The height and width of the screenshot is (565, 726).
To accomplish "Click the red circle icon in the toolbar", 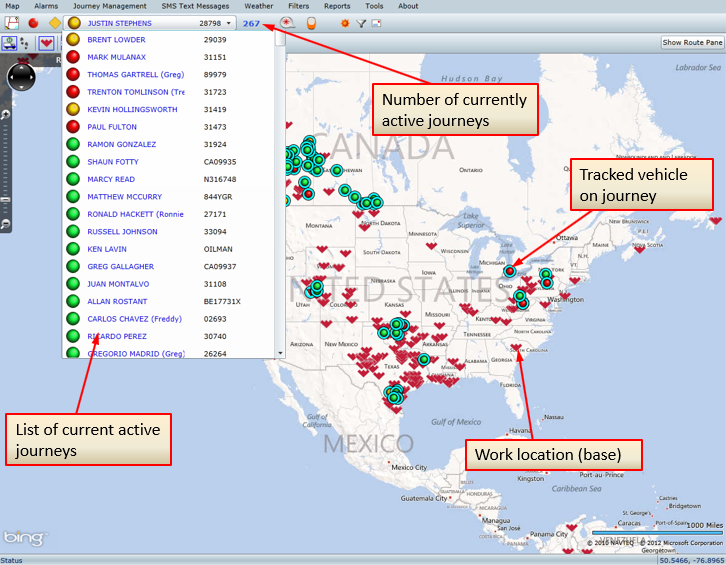I will click(33, 22).
